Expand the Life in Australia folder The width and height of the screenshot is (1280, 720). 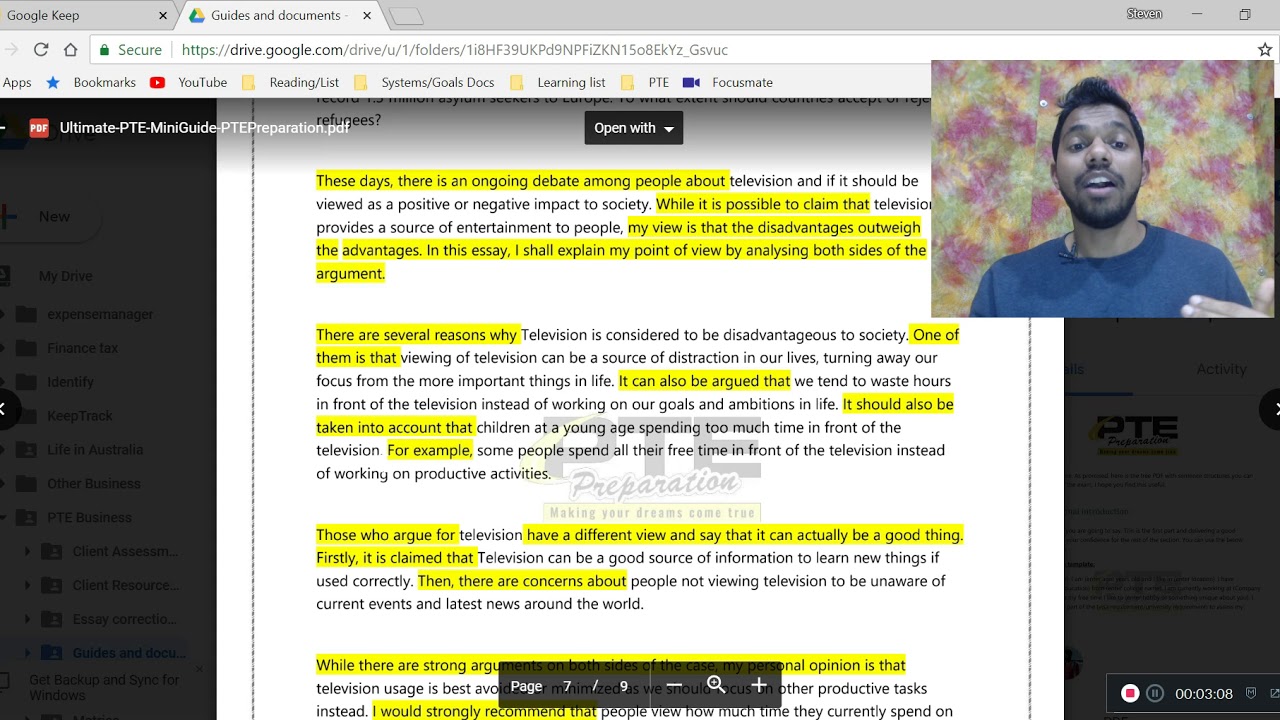pos(4,450)
